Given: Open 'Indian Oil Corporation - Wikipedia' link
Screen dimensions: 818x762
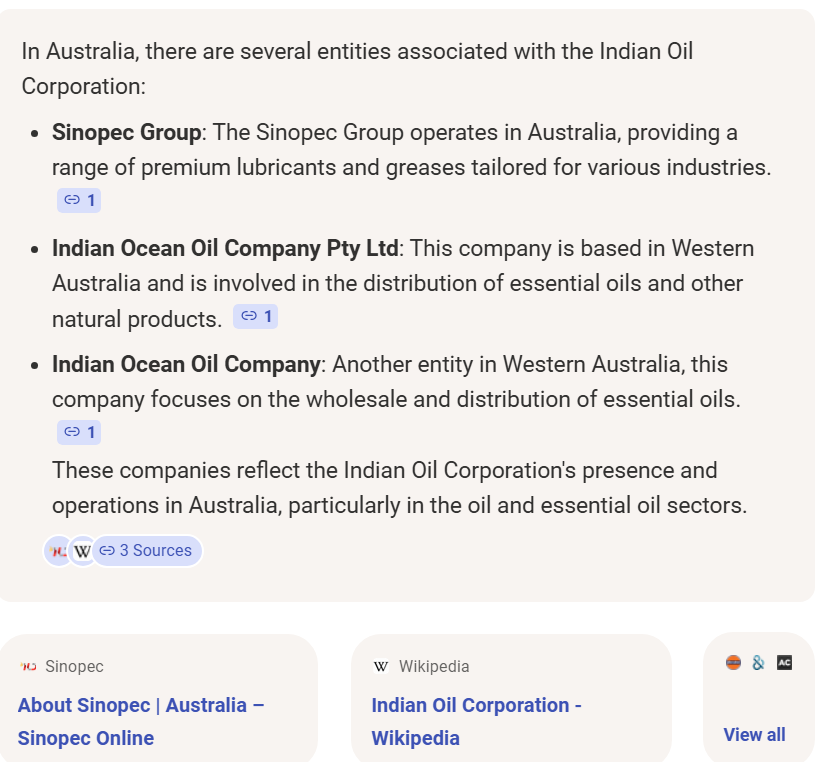Looking at the screenshot, I should (476, 721).
